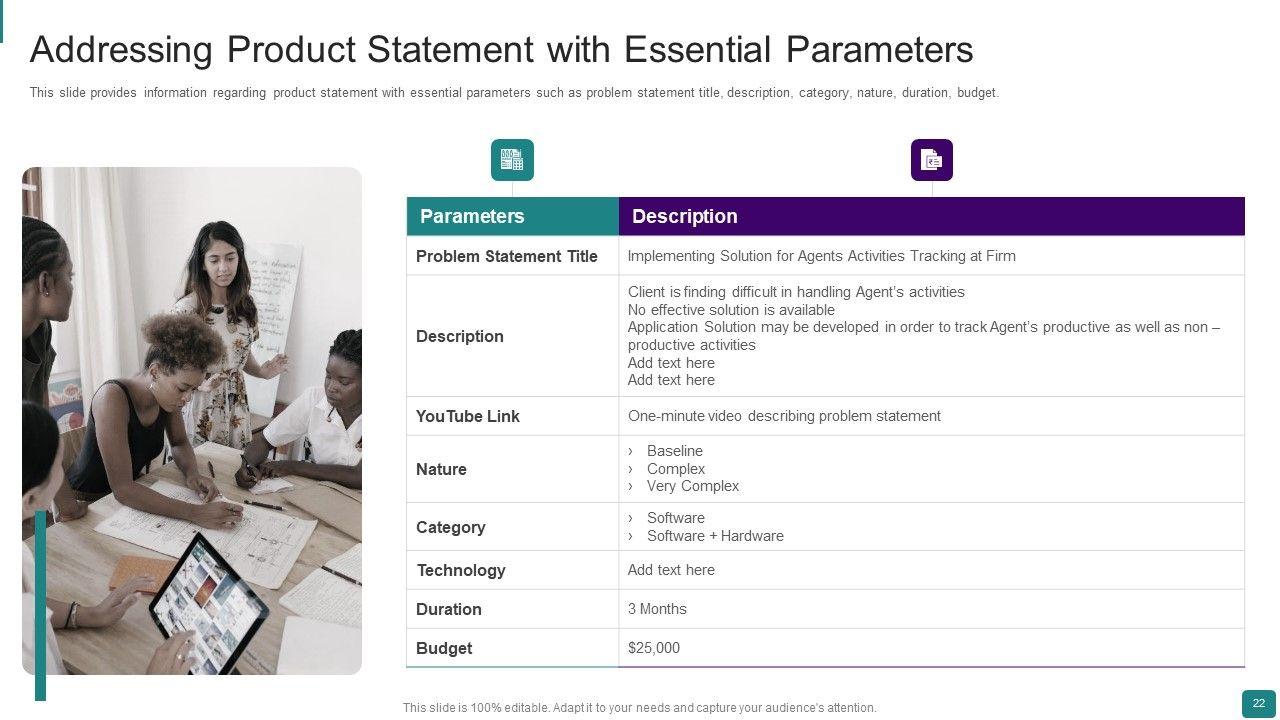This screenshot has height=720, width=1280.
Task: Click the '100% editable' footer text
Action: (639, 708)
